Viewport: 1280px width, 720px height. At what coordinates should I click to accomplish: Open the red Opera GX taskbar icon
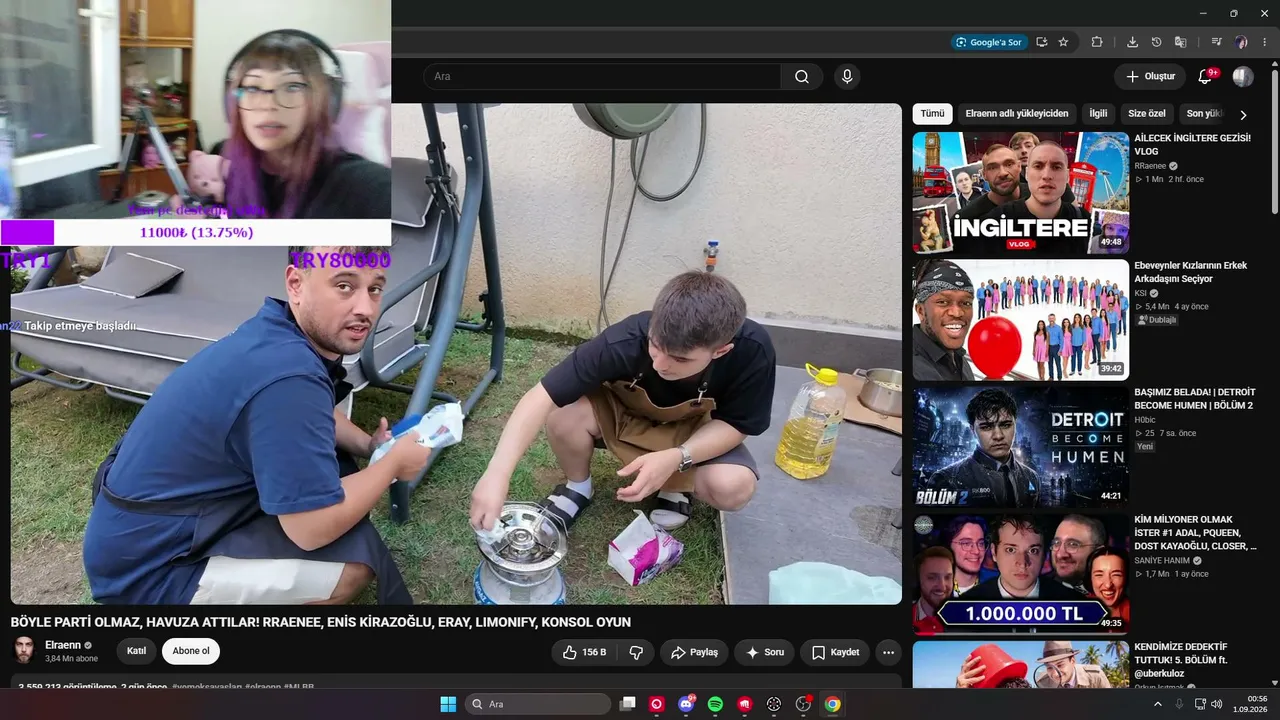(x=657, y=704)
